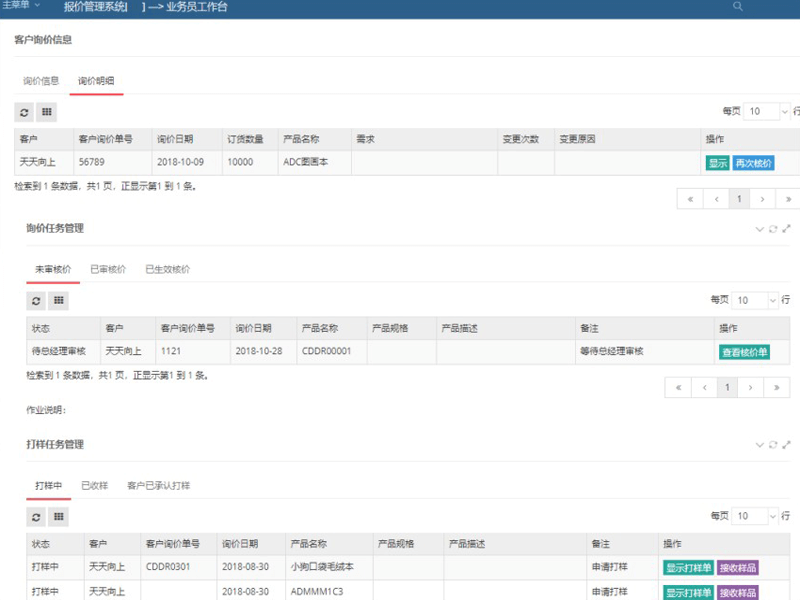Click 接收样品 for CDDR0301 row
Image resolution: width=800 pixels, height=600 pixels.
pyautogui.click(x=738, y=568)
